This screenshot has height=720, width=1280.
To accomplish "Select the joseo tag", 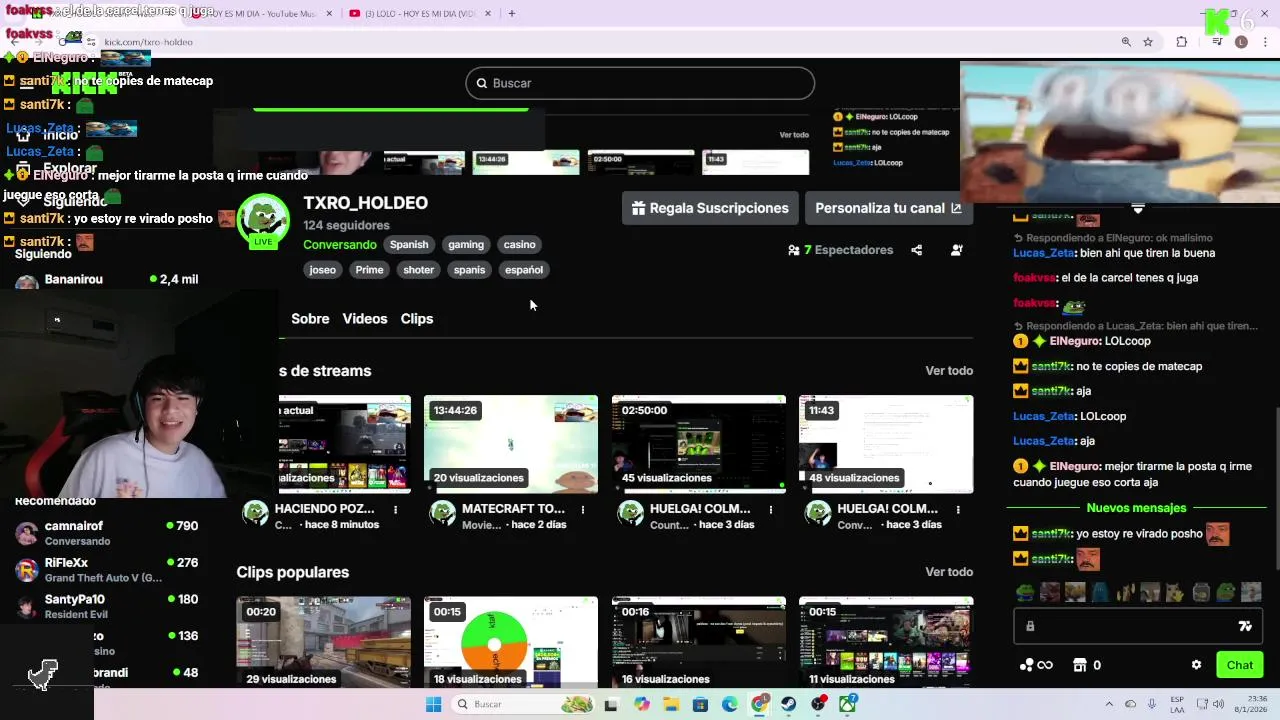I will pyautogui.click(x=323, y=270).
